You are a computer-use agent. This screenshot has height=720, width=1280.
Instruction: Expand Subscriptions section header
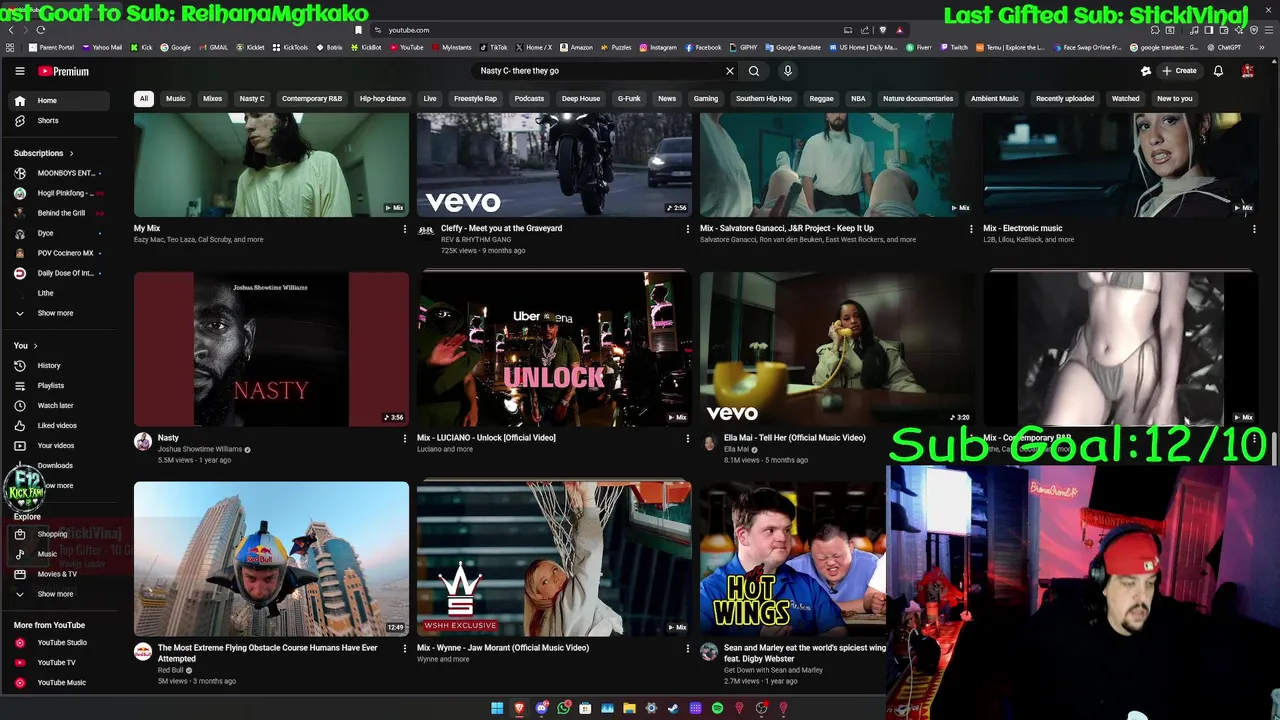pyautogui.click(x=44, y=153)
